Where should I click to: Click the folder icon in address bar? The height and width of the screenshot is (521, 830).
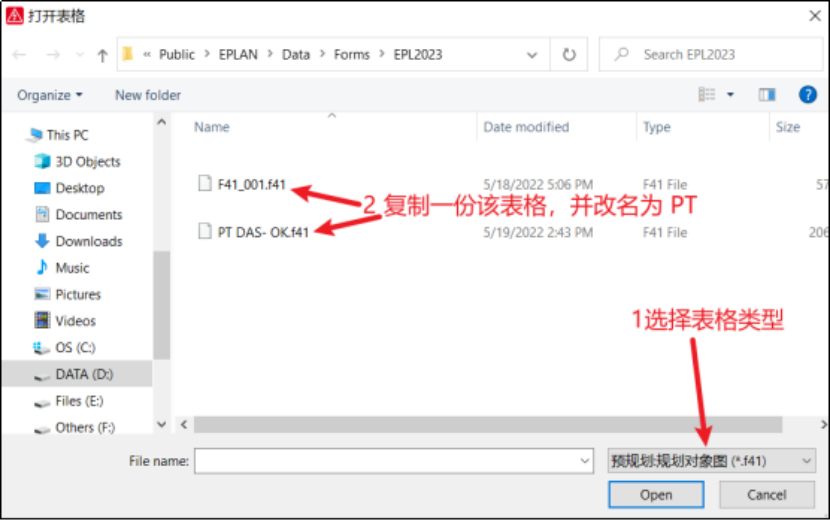[x=128, y=54]
